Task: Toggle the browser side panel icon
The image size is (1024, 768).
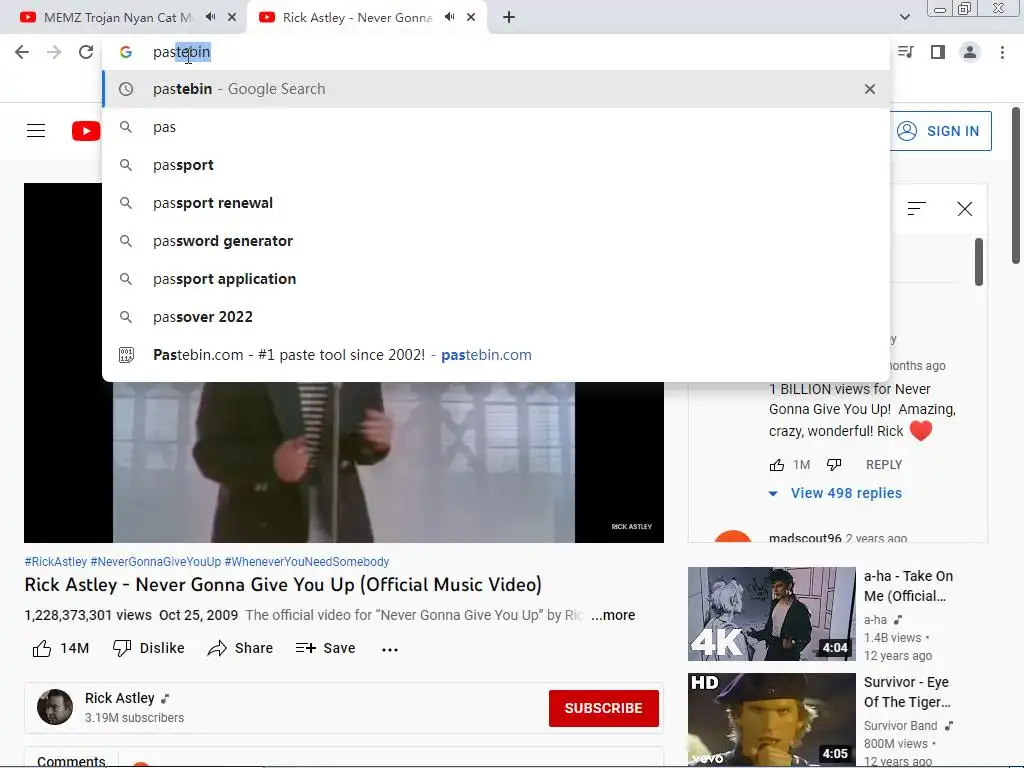Action: pos(938,52)
